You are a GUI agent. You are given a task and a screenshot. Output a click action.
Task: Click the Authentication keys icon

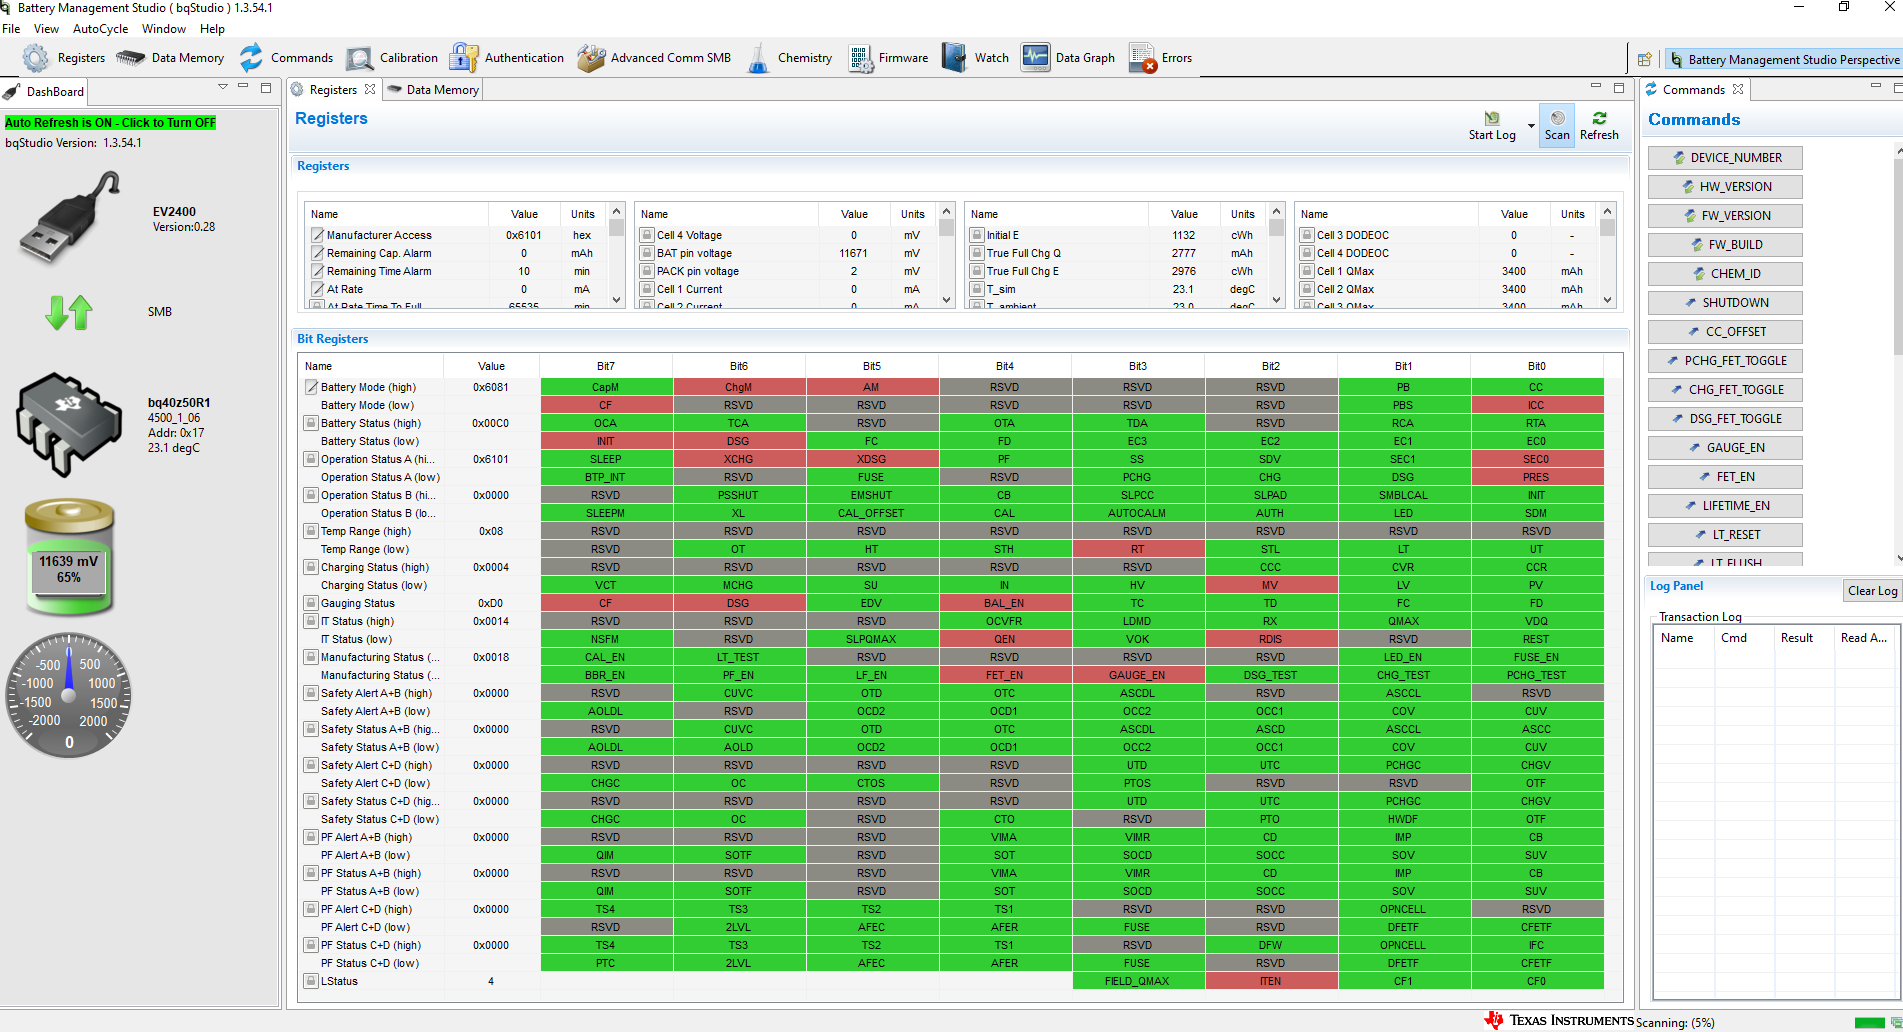point(464,58)
